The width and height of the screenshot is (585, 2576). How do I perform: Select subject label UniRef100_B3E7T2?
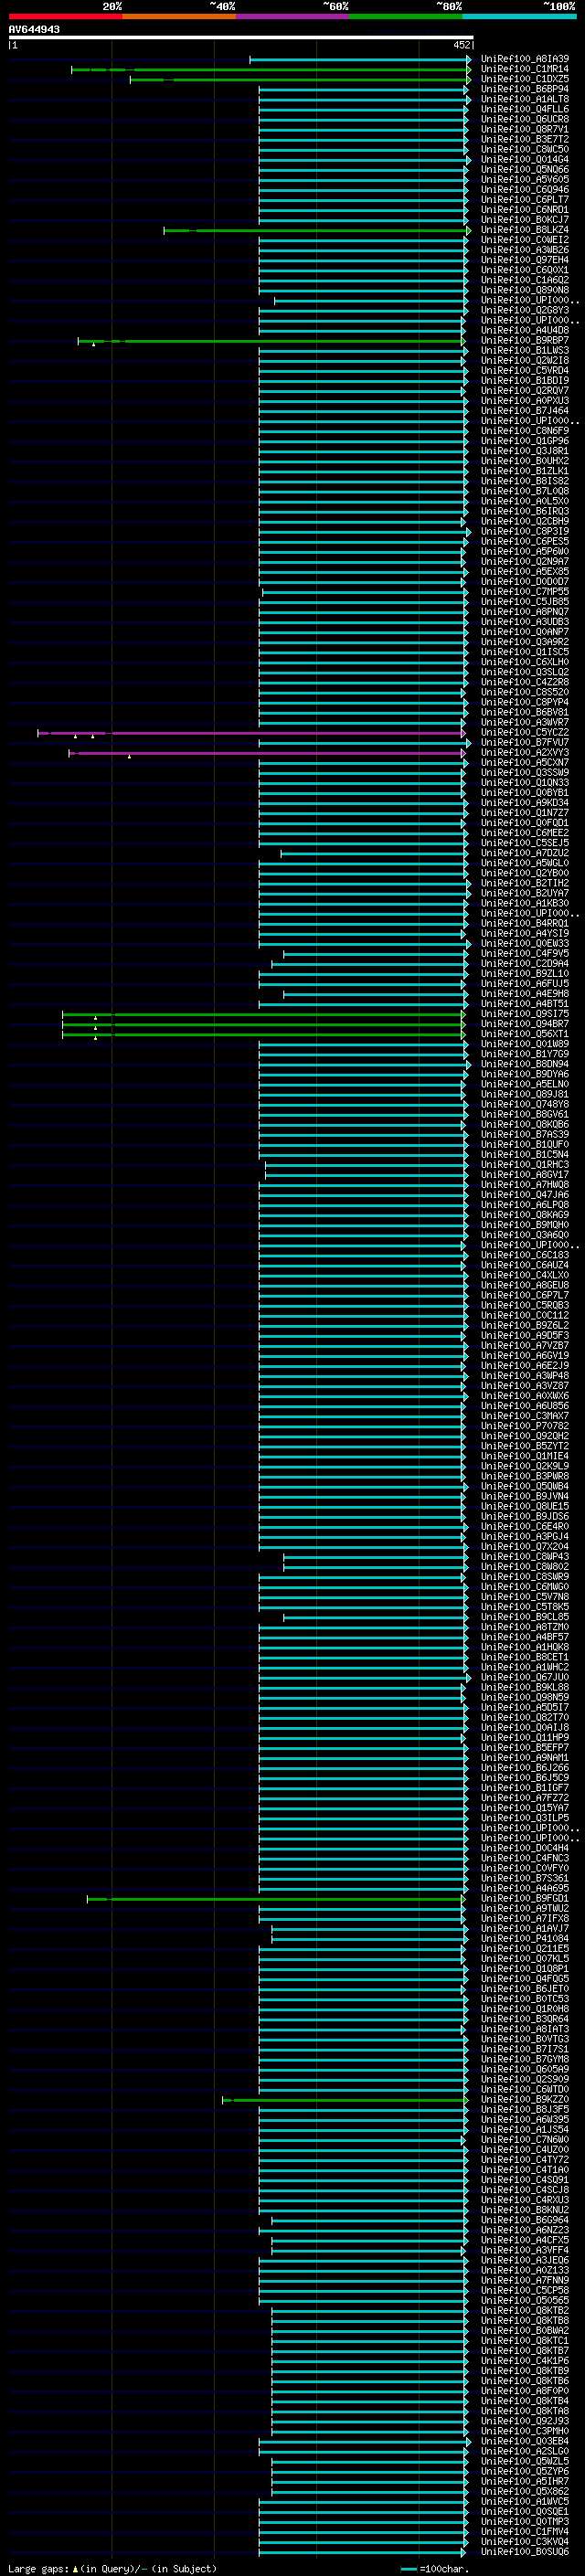click(x=524, y=140)
